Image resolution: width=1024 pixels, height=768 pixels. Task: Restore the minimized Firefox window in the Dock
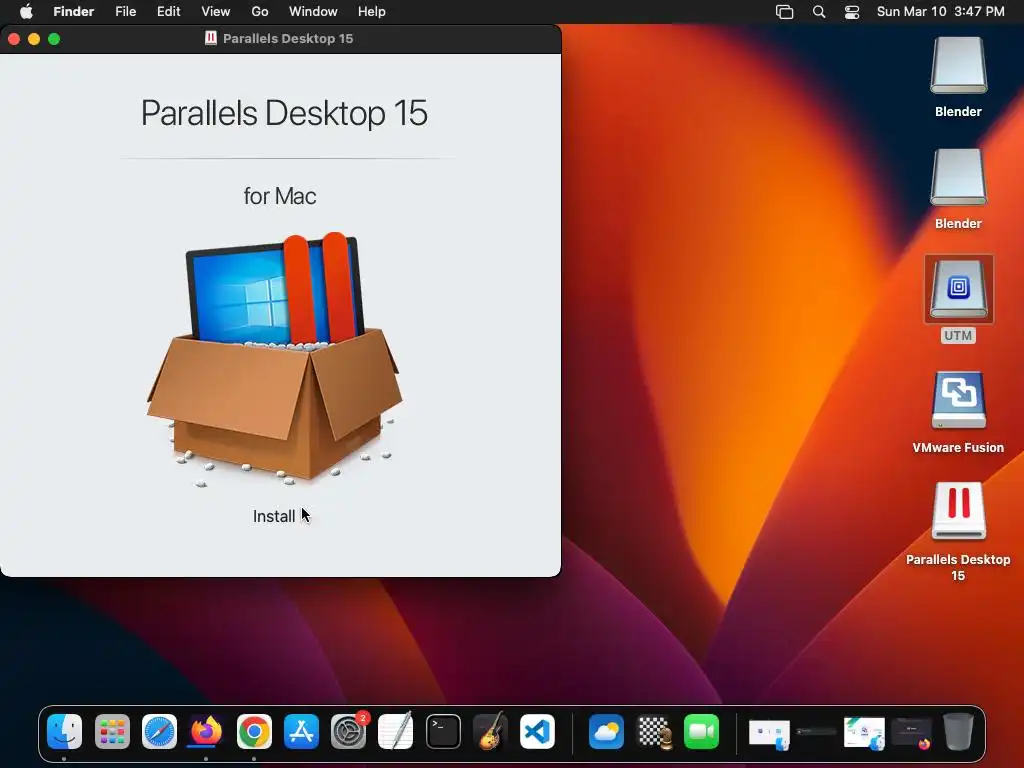(x=912, y=733)
